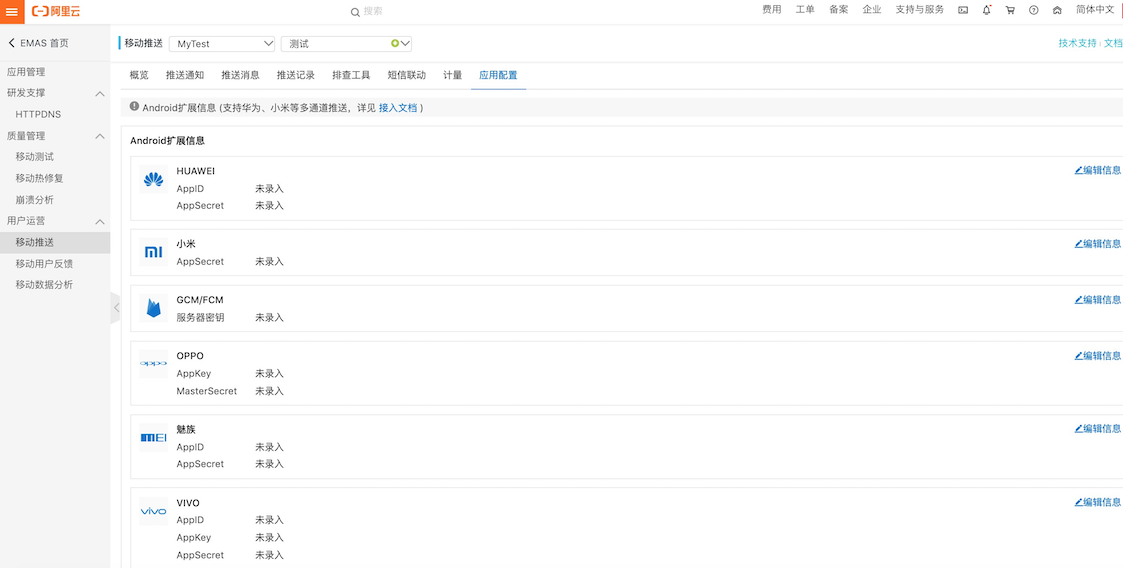Open 移动测试 in sidebar
Screen dimensions: 1123x568
click(34, 157)
